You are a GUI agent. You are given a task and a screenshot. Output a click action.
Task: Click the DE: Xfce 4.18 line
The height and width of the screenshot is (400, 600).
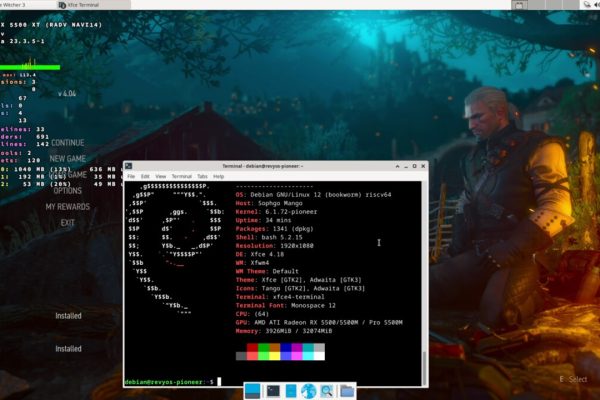pos(260,254)
